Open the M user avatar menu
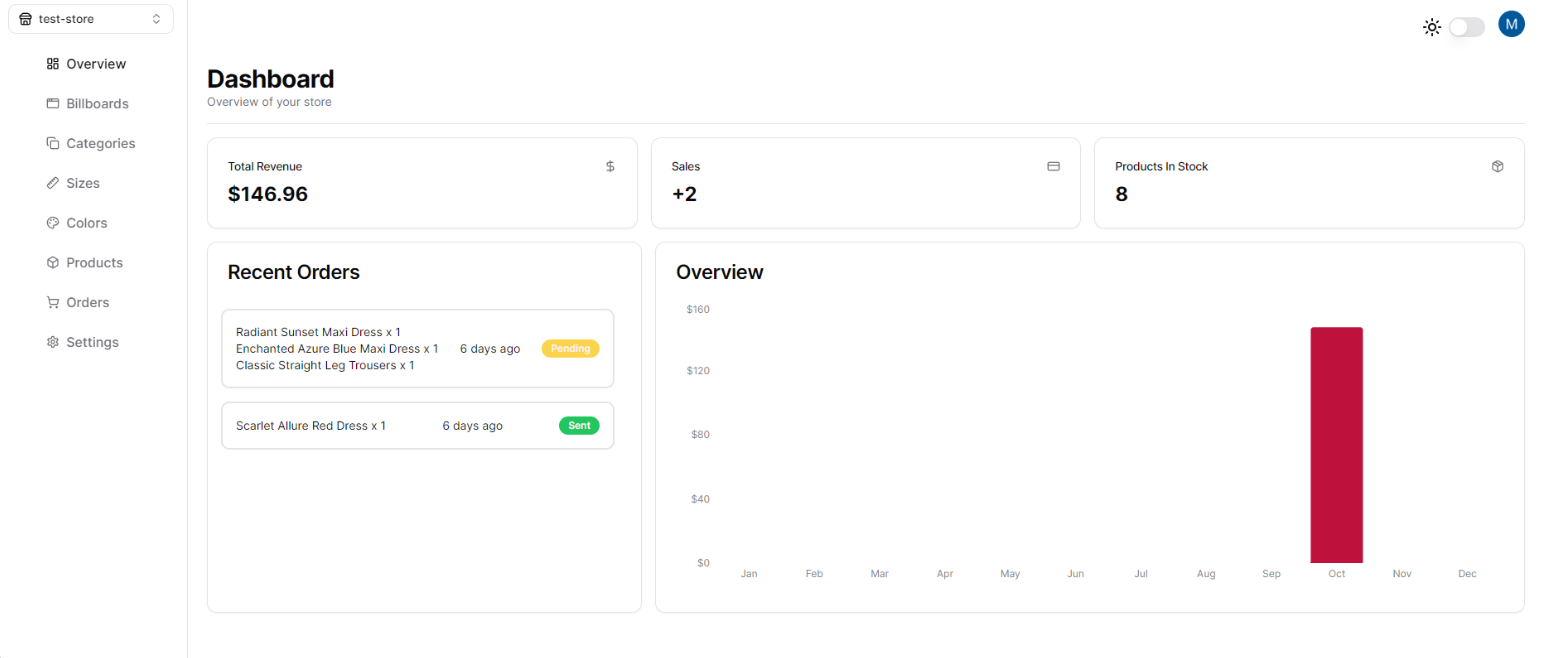 coord(1512,23)
